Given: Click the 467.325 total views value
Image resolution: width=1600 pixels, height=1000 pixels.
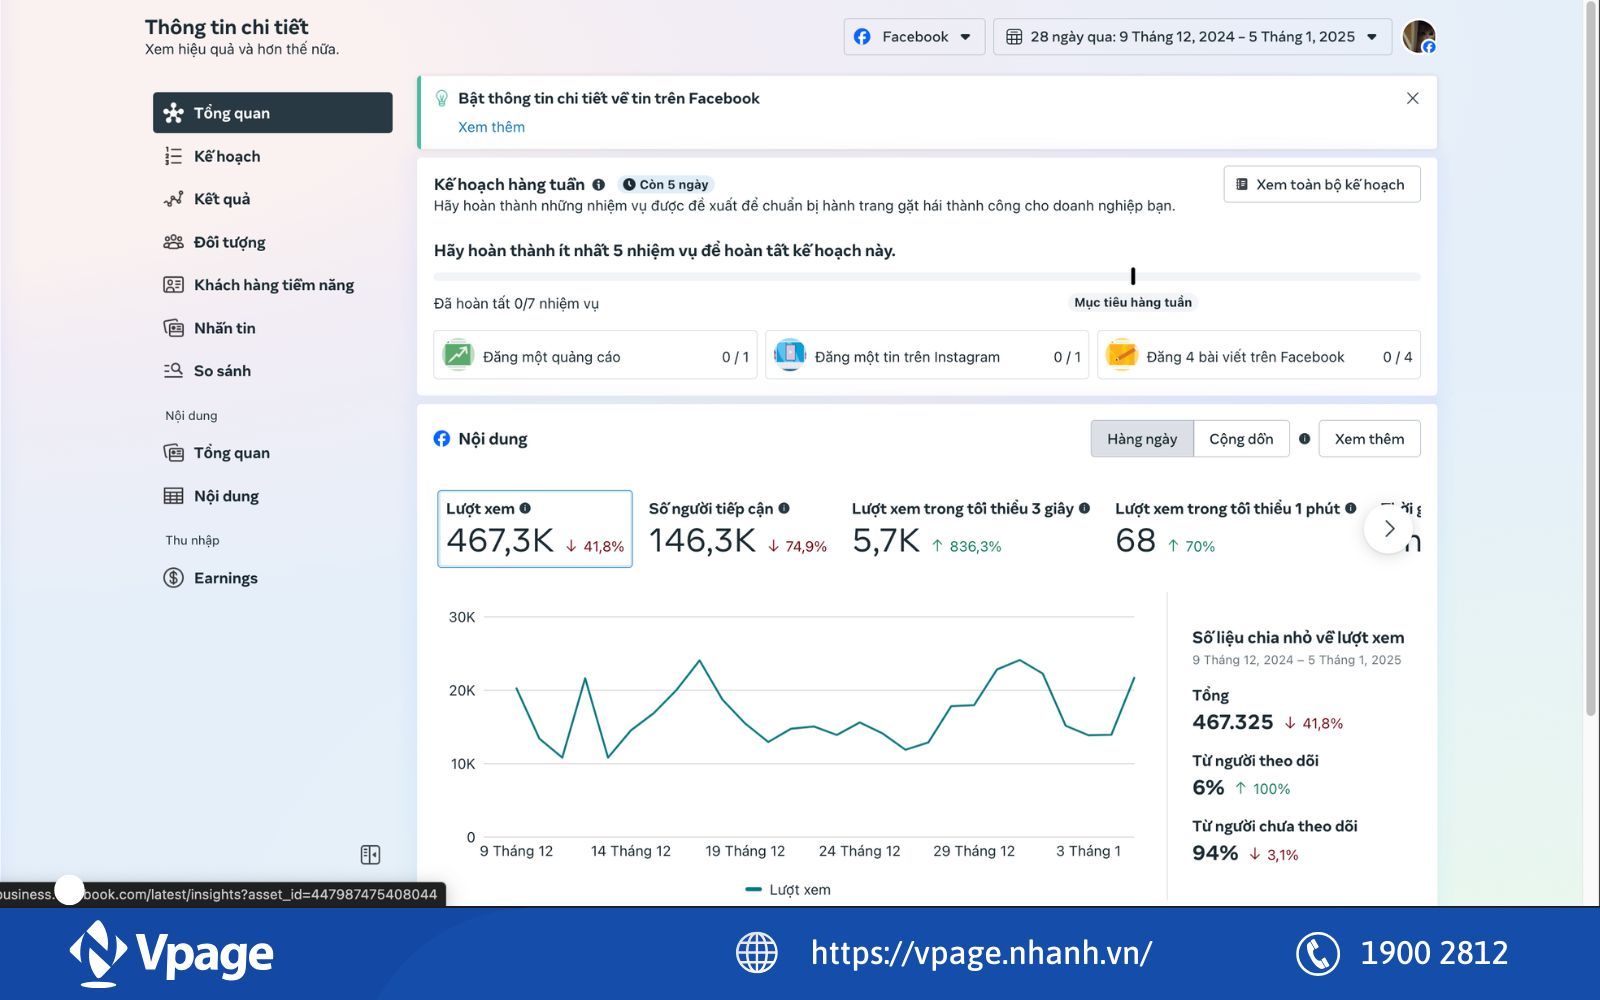Looking at the screenshot, I should (x=1232, y=722).
